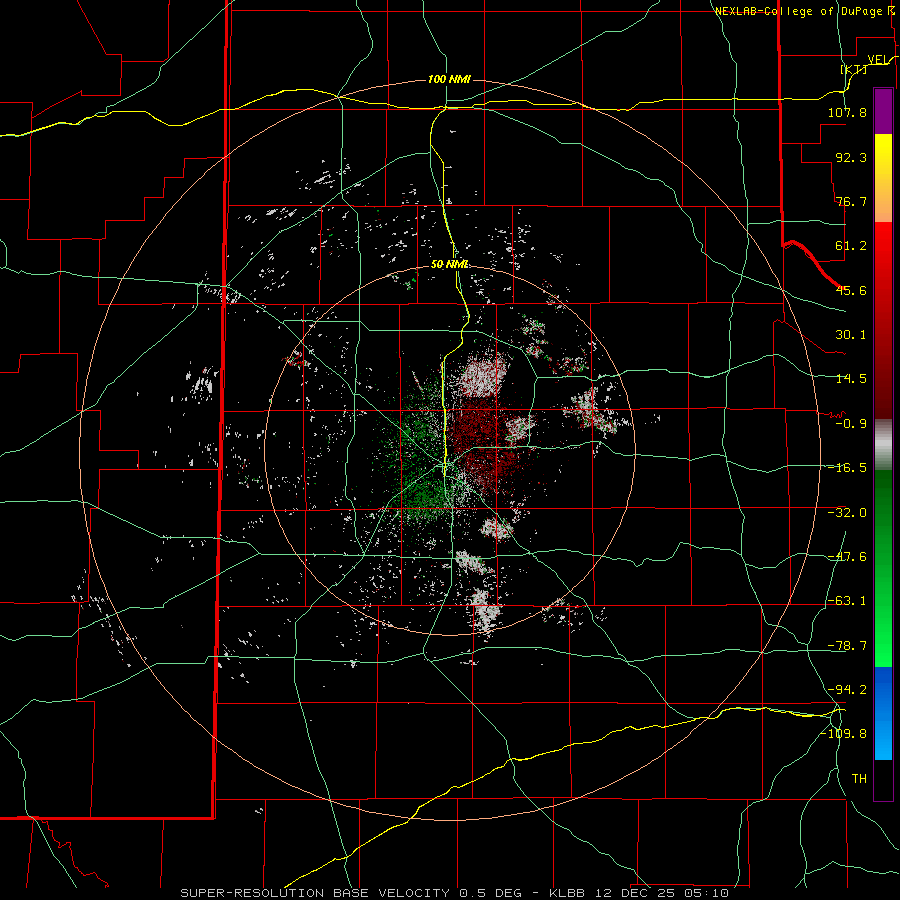Click the -78.7 velocity scale value

click(x=847, y=646)
